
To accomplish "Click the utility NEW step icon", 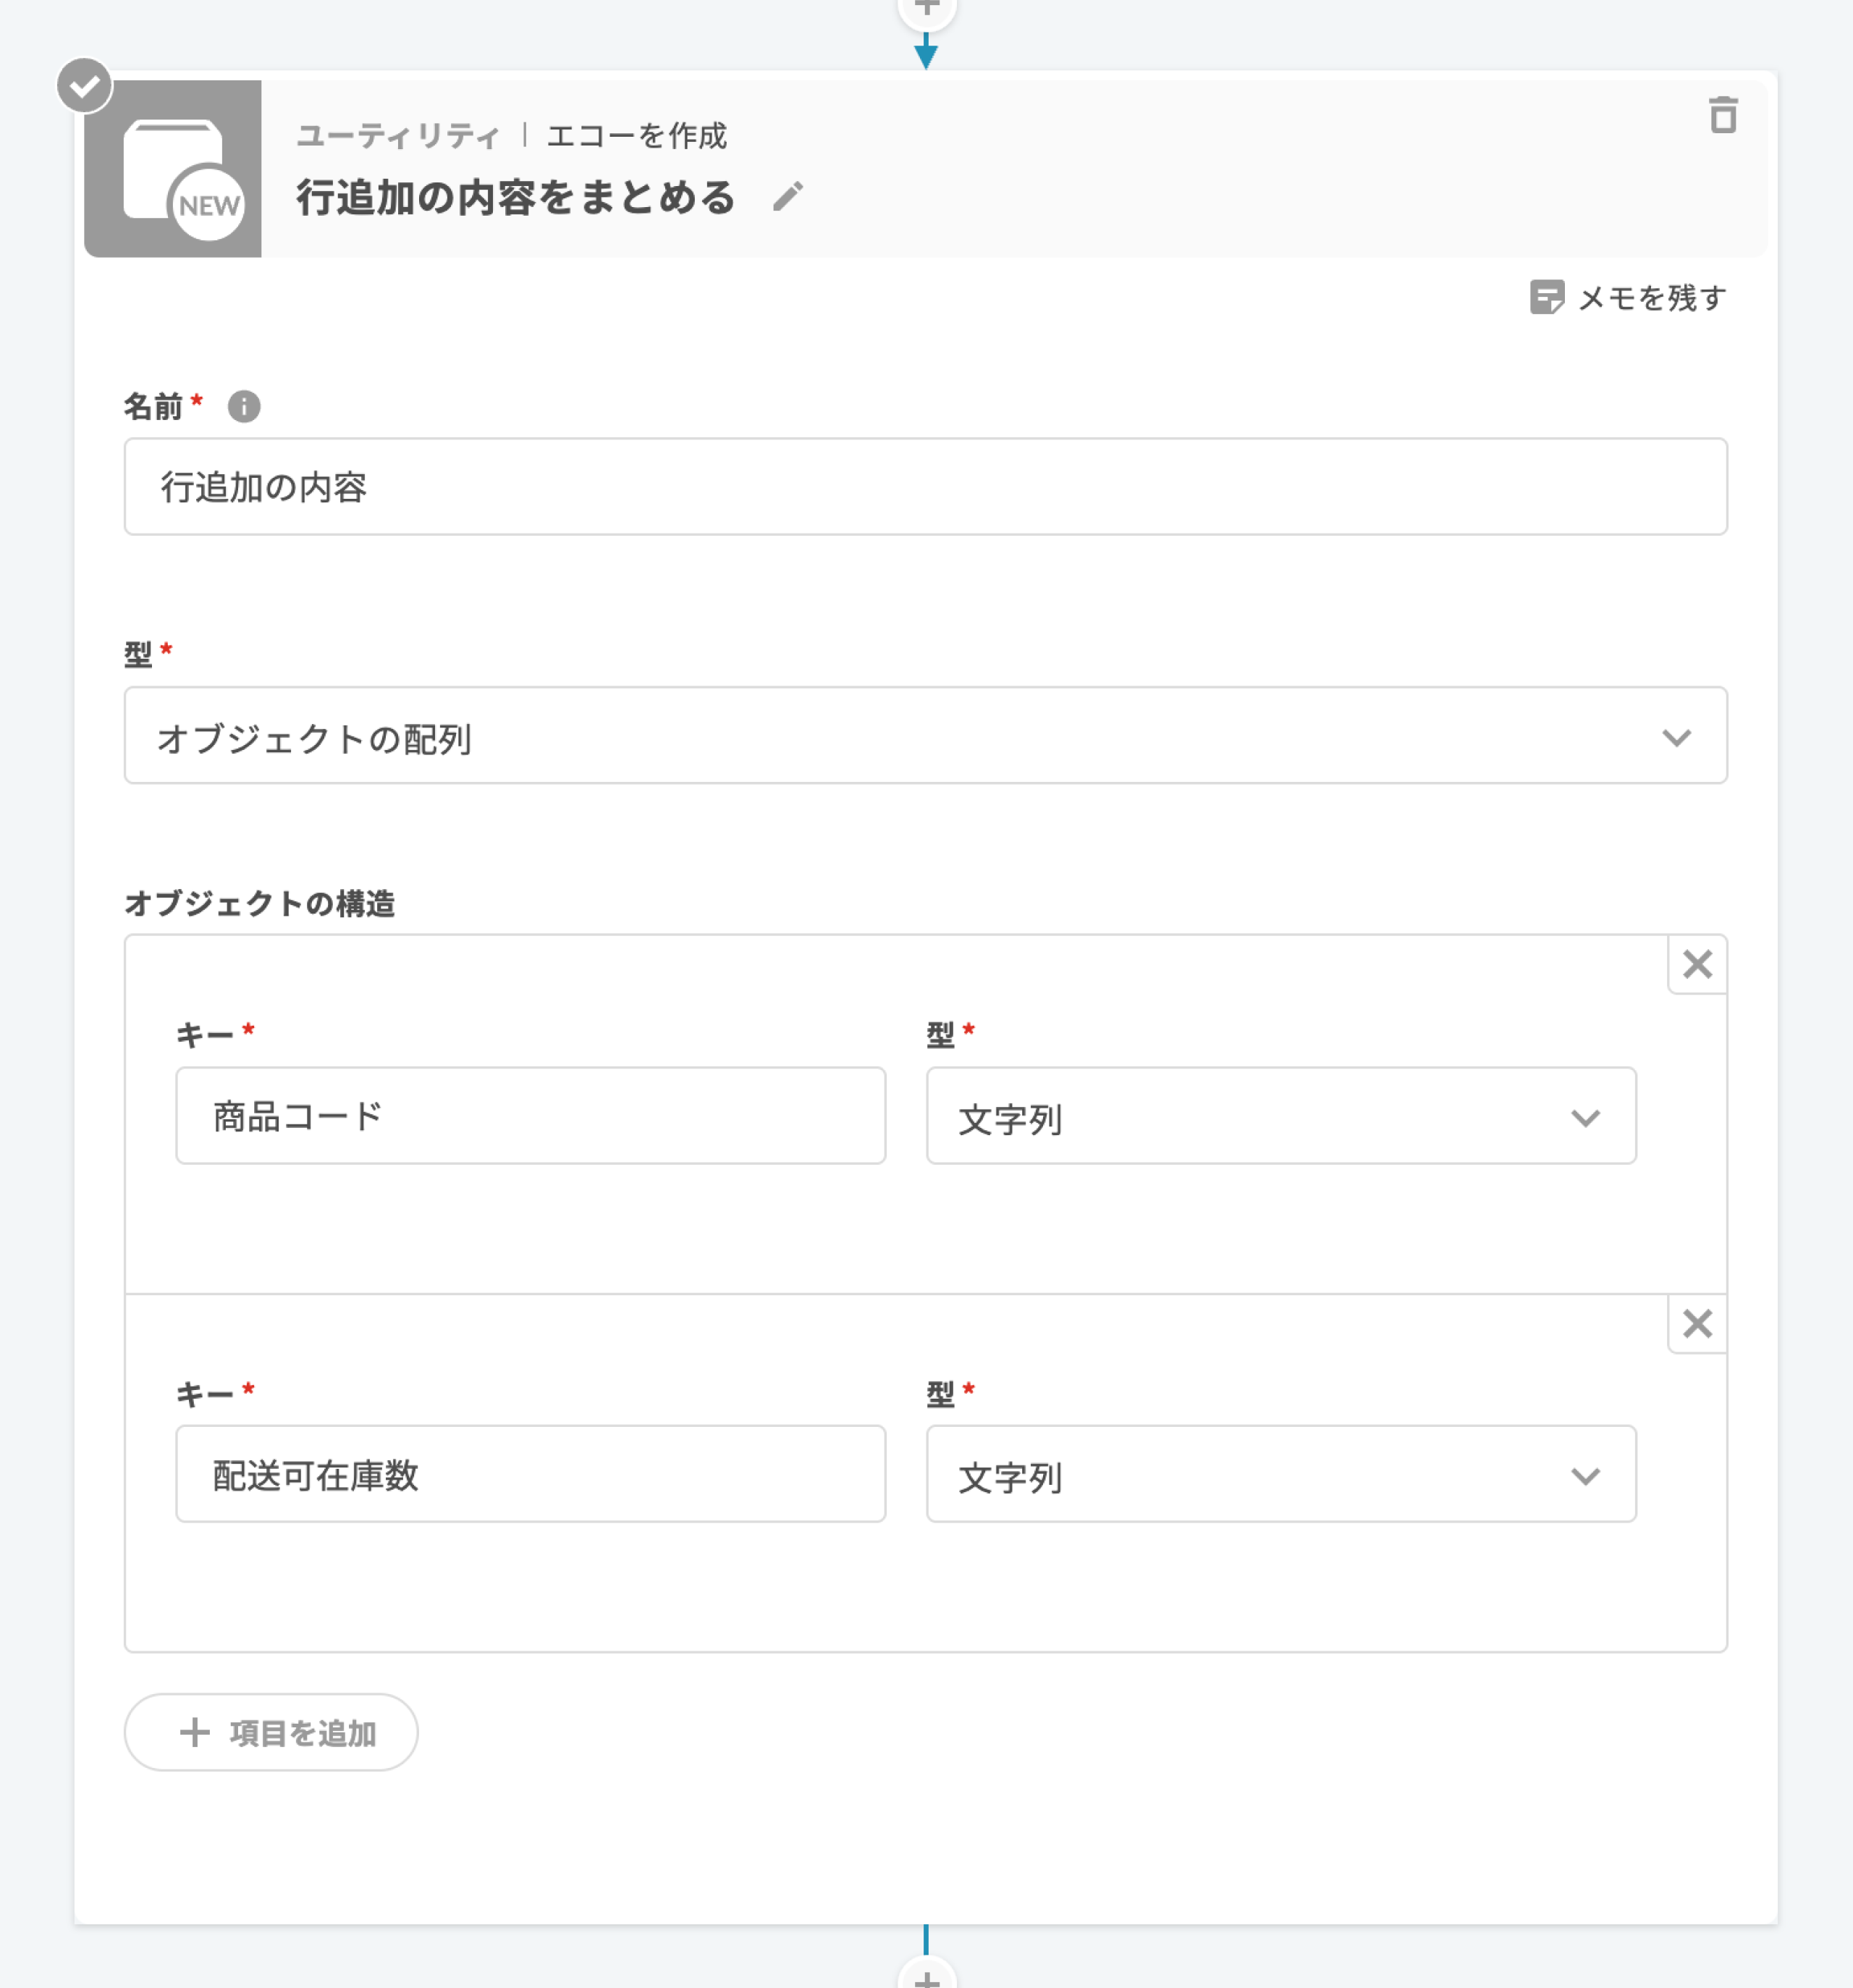I will (173, 169).
